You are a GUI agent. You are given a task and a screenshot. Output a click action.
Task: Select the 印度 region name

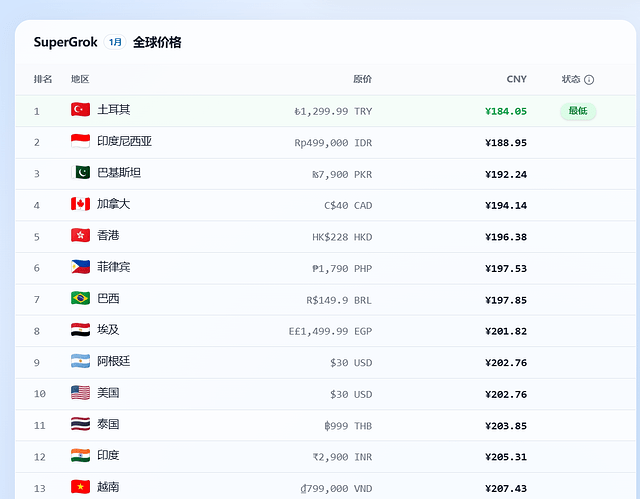108,456
